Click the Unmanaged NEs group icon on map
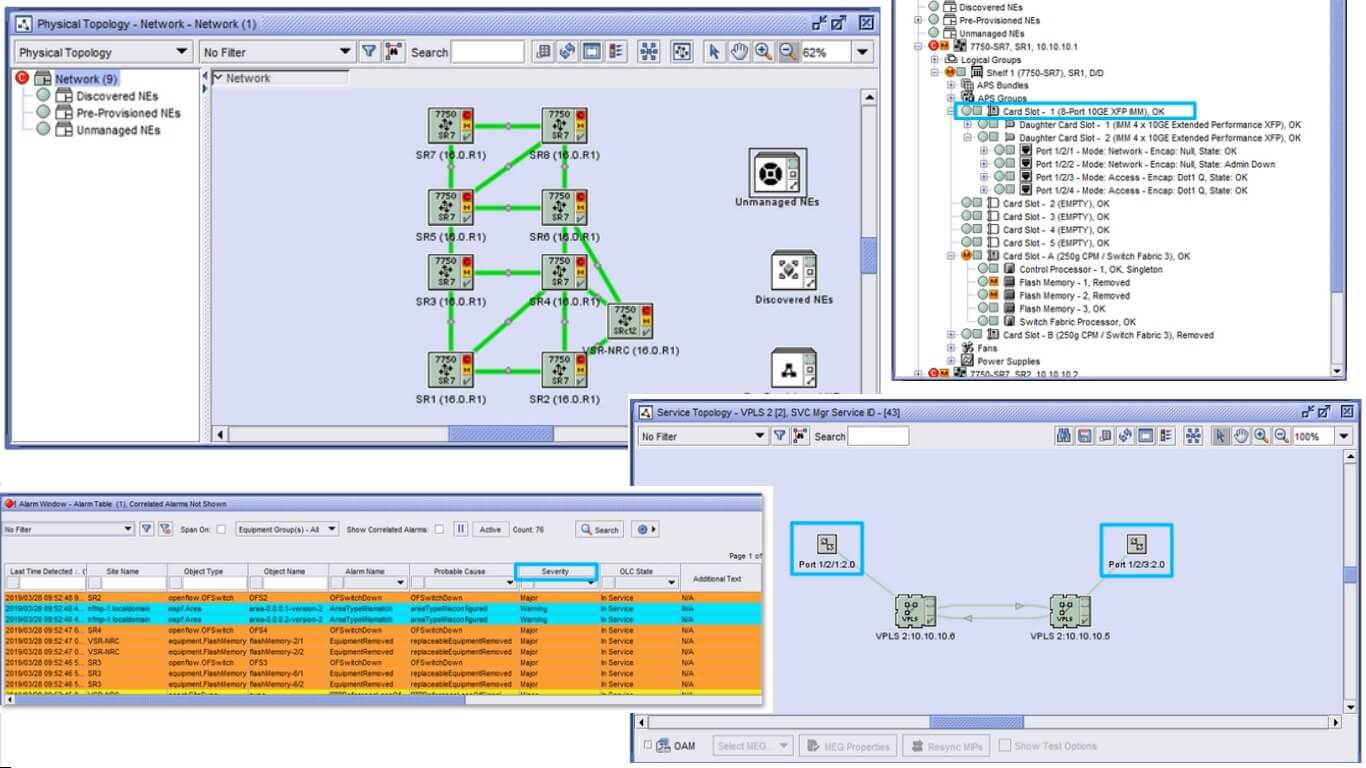 [777, 172]
